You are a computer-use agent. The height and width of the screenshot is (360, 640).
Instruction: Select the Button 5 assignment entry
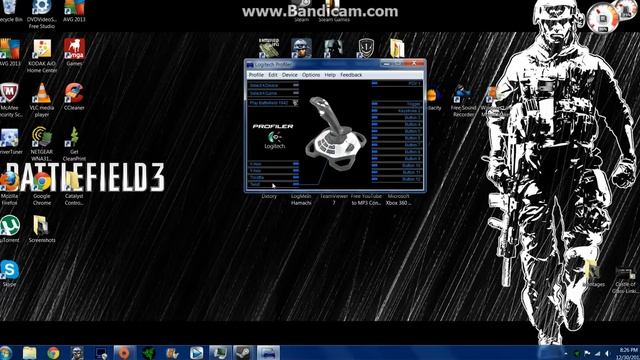pyautogui.click(x=396, y=131)
